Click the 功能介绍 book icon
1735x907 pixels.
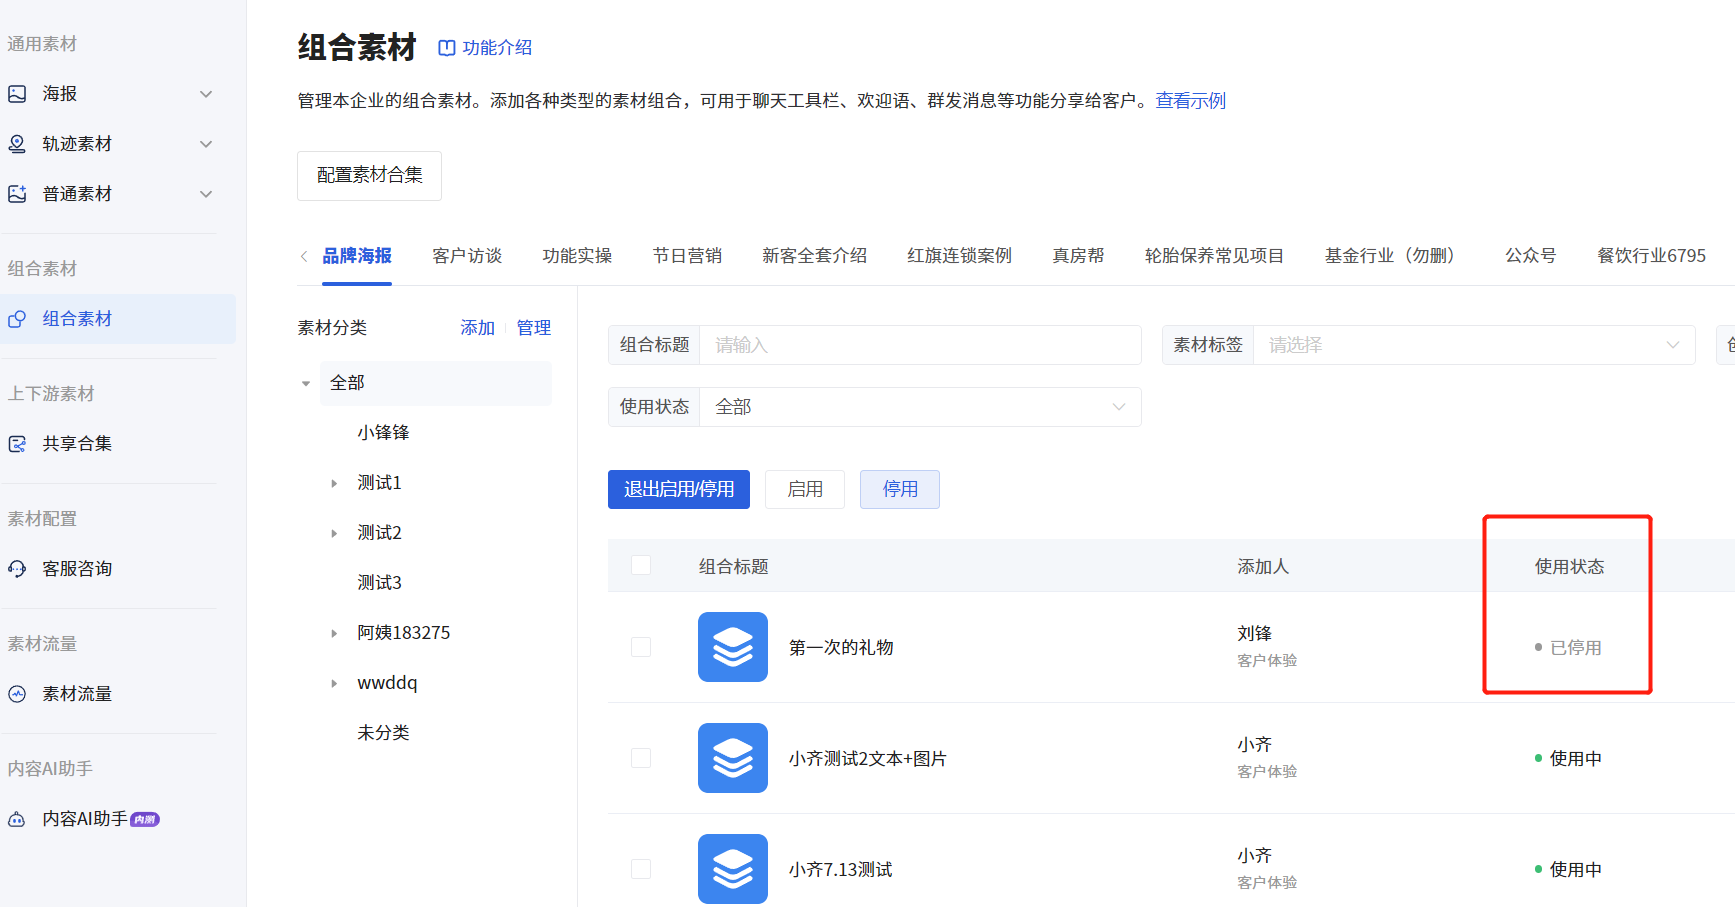tap(447, 48)
